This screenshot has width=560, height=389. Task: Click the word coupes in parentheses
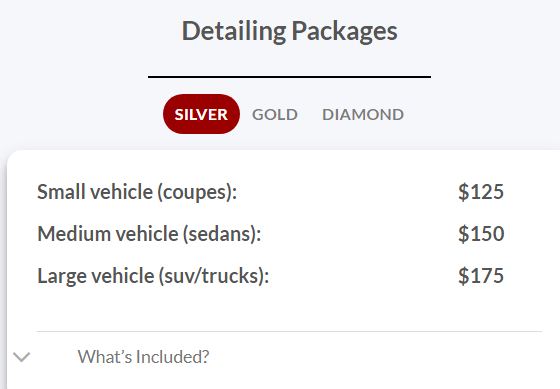coord(195,193)
